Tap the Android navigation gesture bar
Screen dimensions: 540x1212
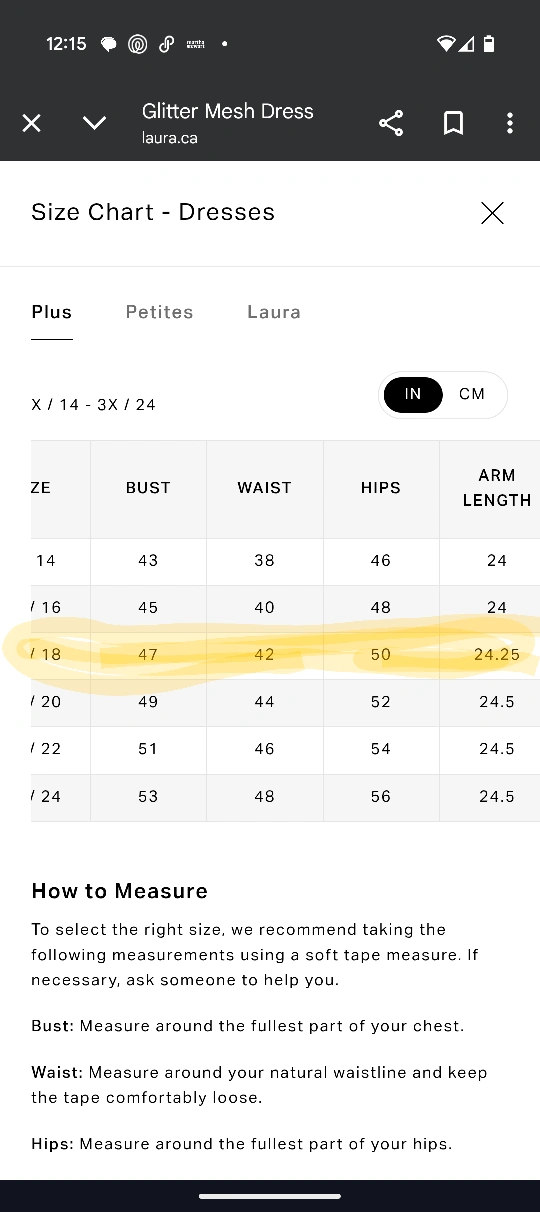point(270,1196)
